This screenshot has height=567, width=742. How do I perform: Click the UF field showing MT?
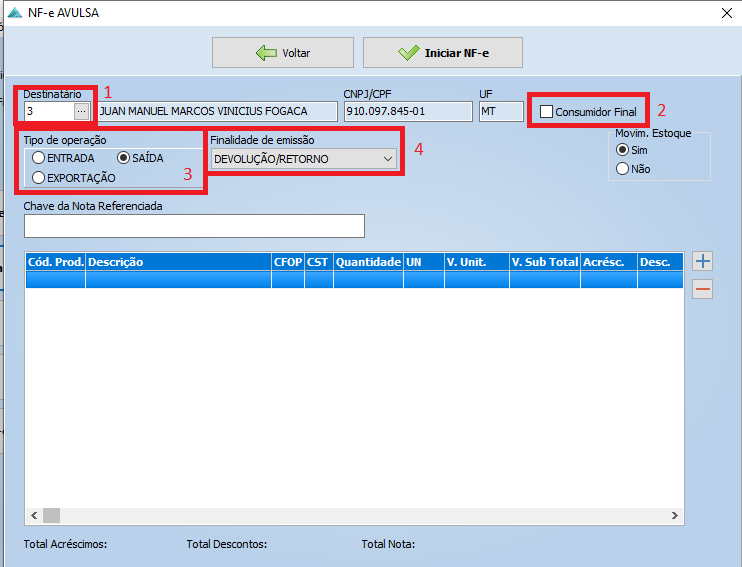click(x=501, y=112)
